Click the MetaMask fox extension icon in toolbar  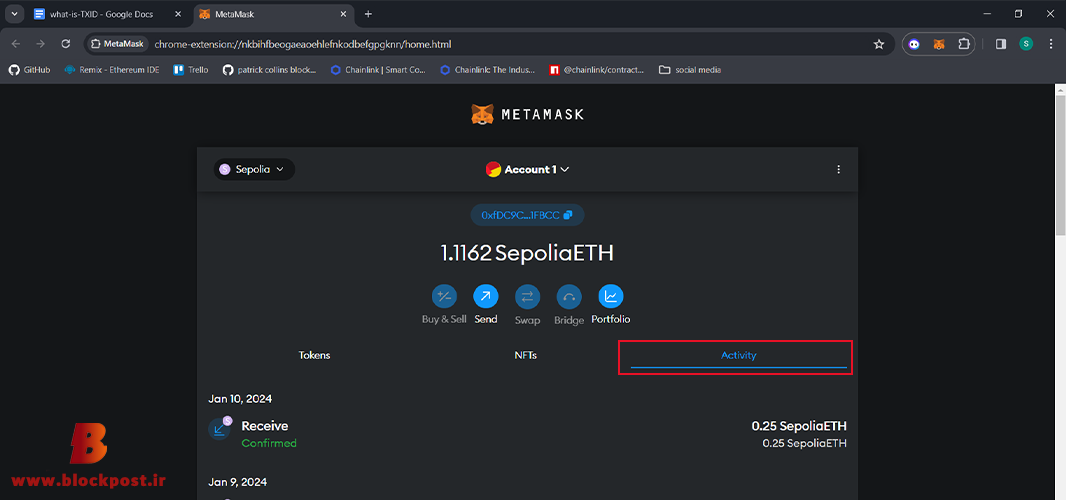(938, 44)
